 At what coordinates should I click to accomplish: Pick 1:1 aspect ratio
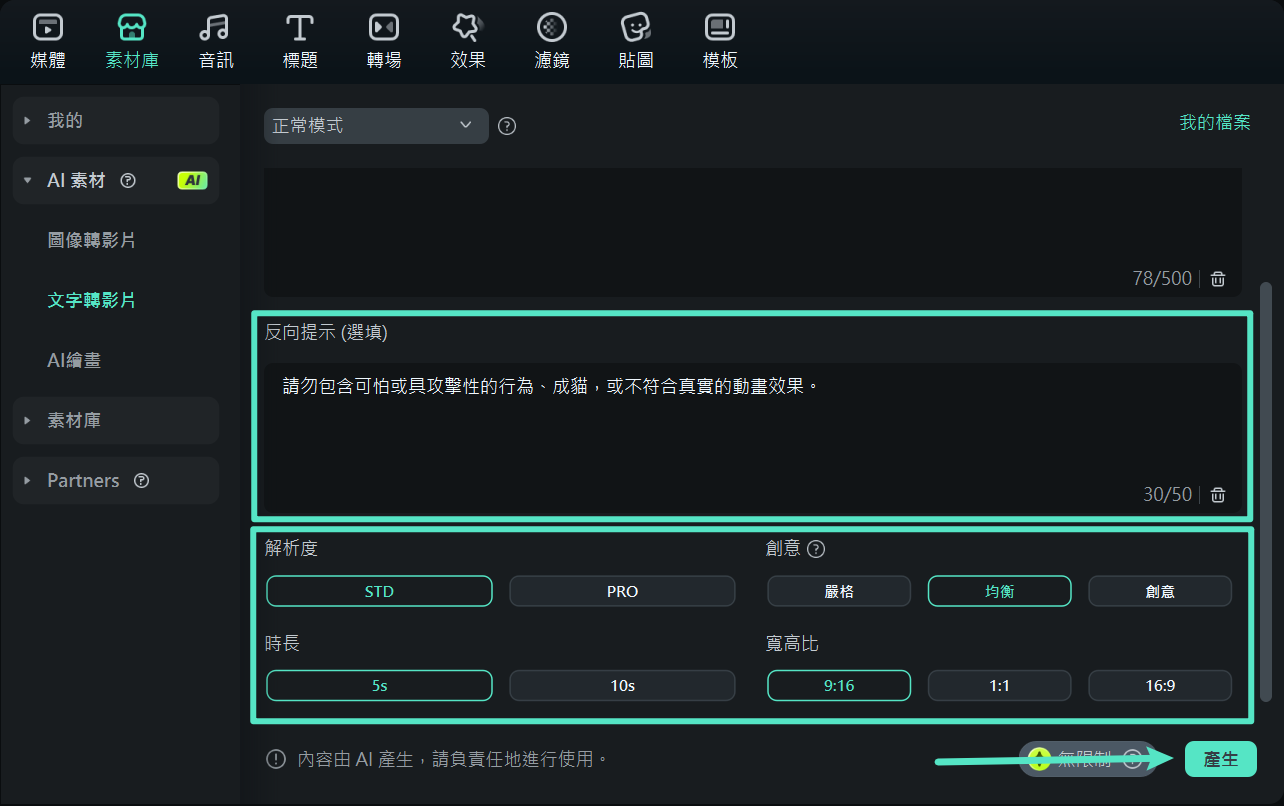click(1000, 685)
